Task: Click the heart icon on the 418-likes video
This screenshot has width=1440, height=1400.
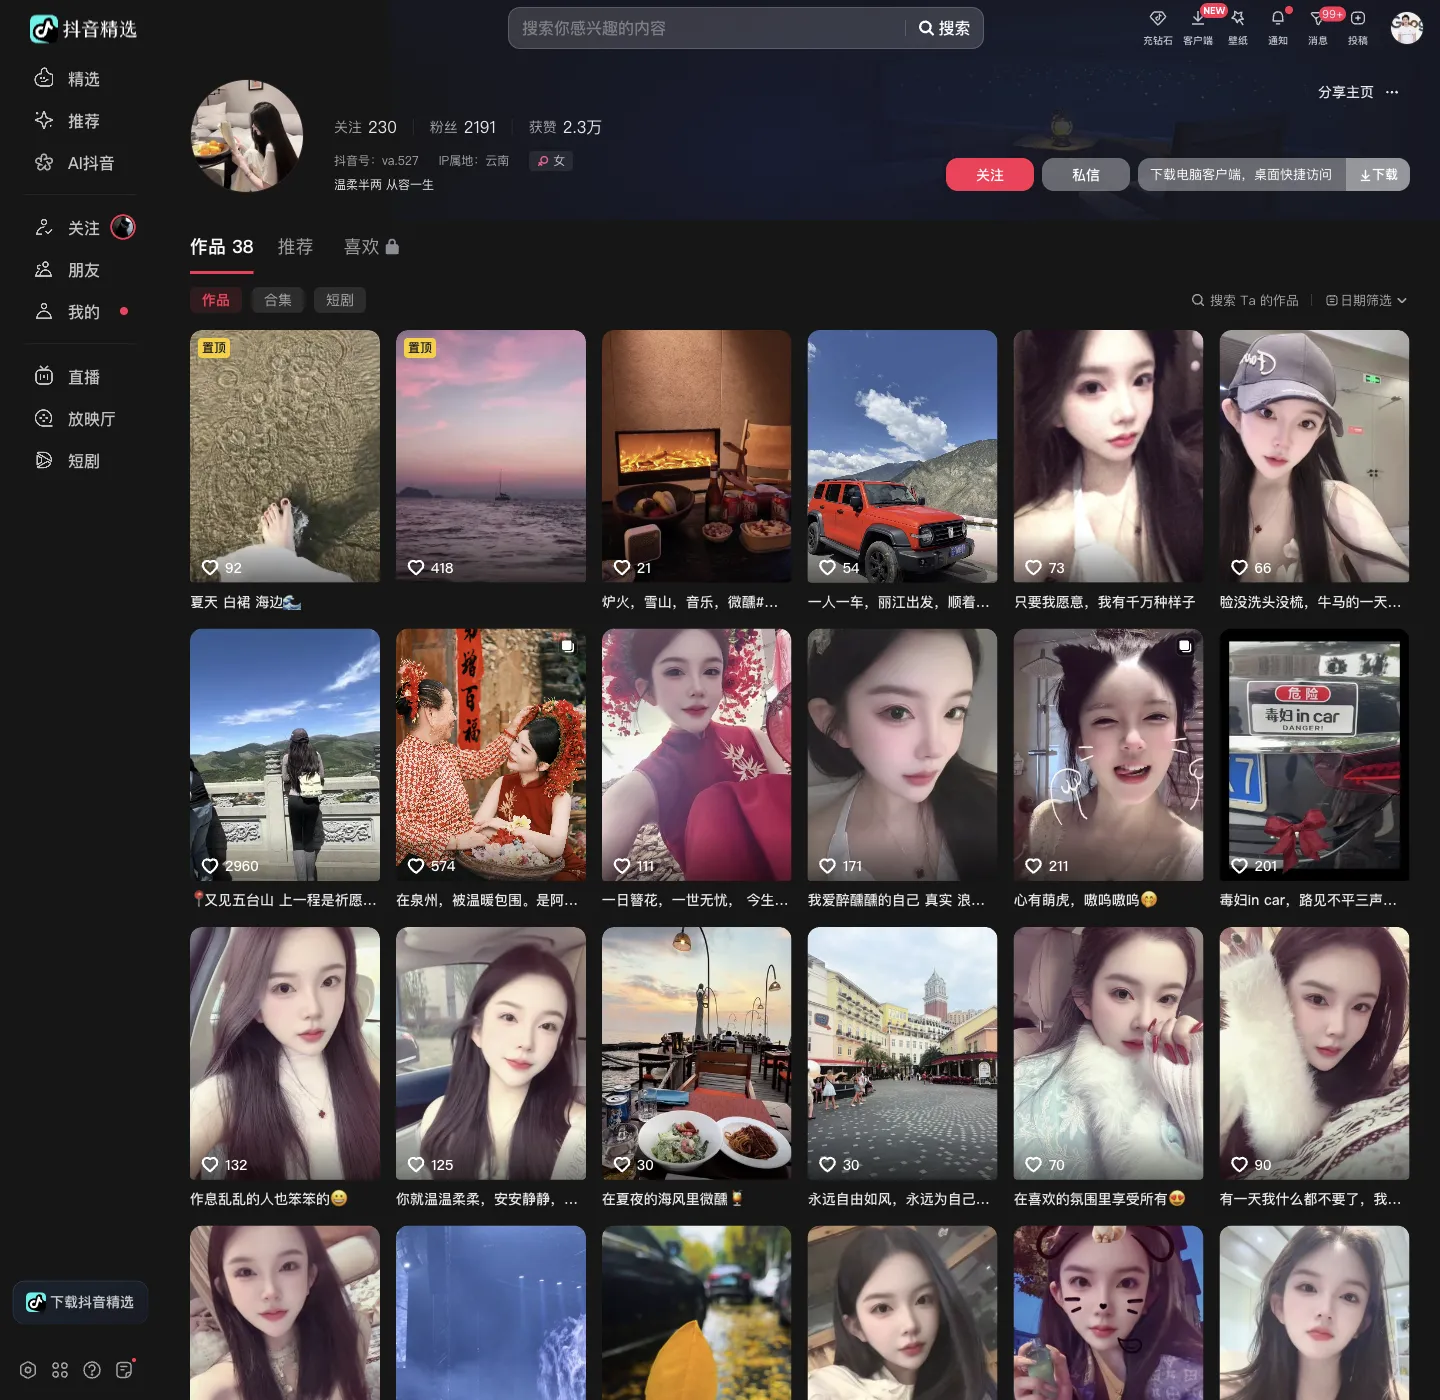Action: coord(416,568)
